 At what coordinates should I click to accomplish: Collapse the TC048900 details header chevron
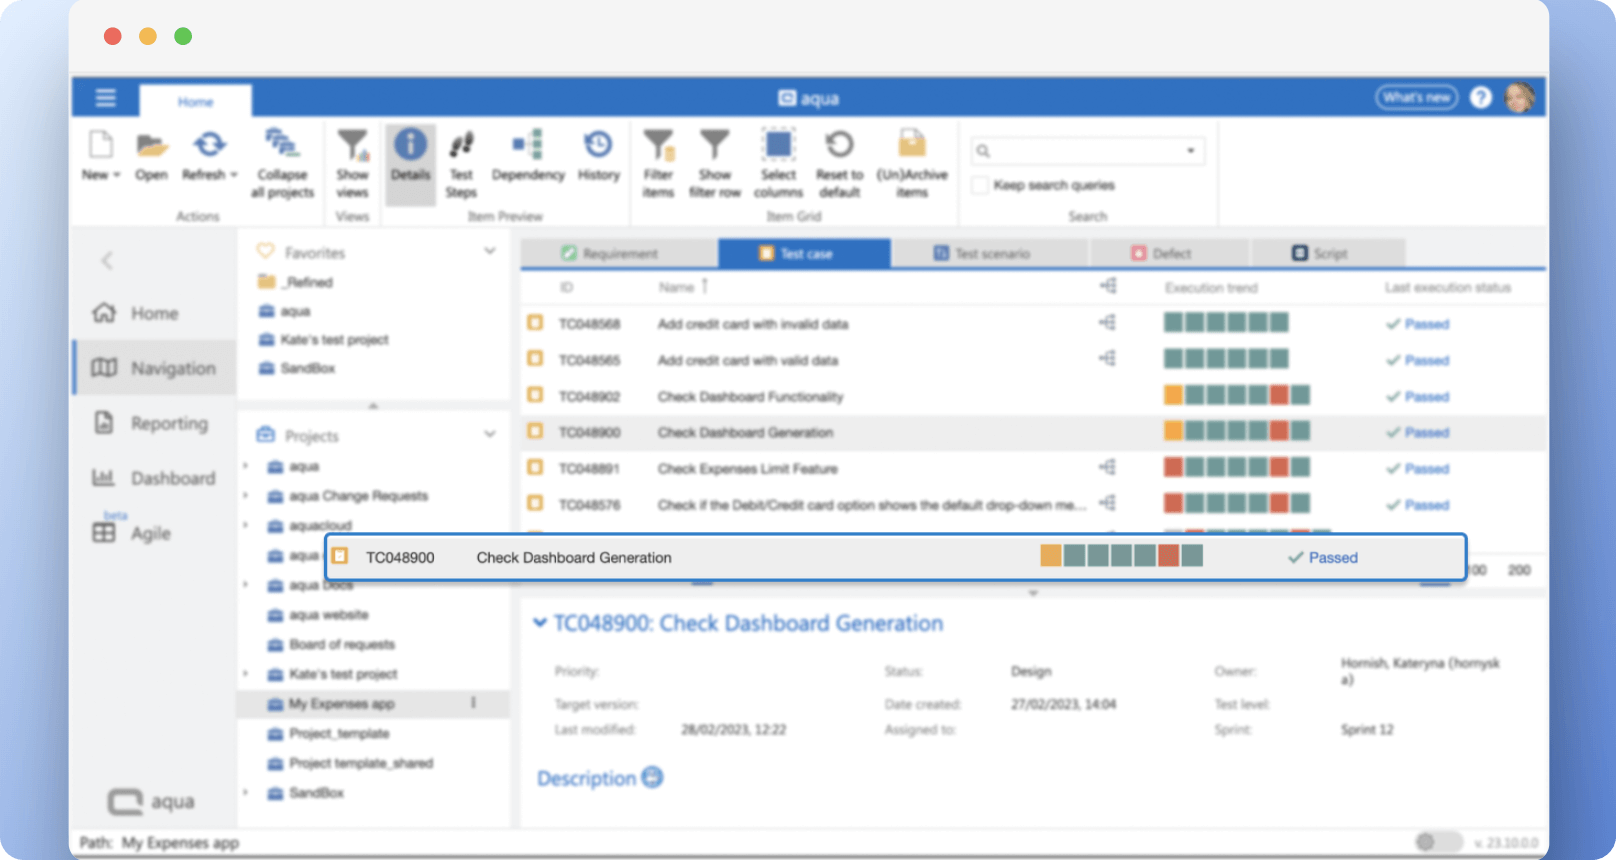(540, 623)
